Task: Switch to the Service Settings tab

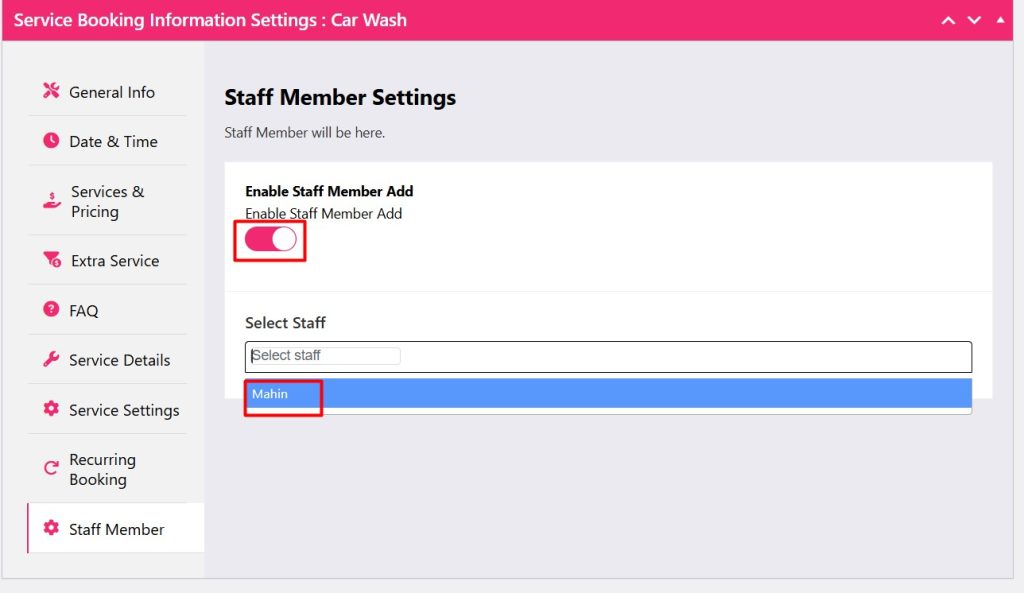Action: click(124, 410)
